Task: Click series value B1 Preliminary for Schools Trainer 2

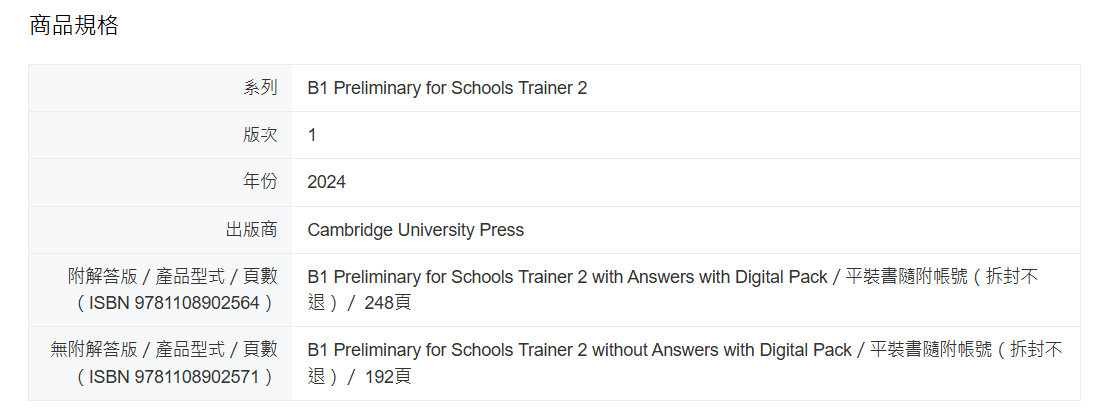Action: pos(447,88)
